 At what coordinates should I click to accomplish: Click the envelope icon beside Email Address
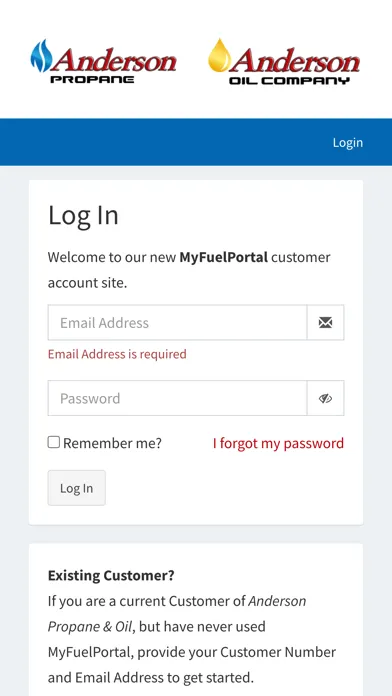325,323
